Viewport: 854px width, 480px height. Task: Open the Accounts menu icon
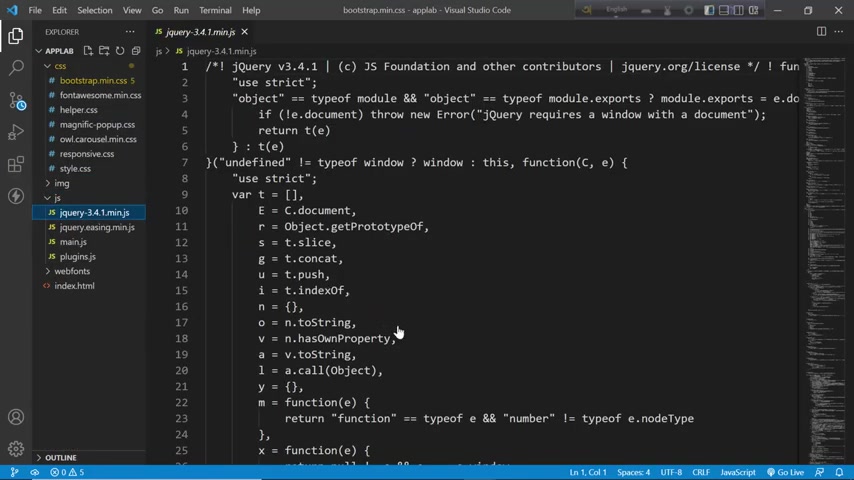pyautogui.click(x=16, y=417)
